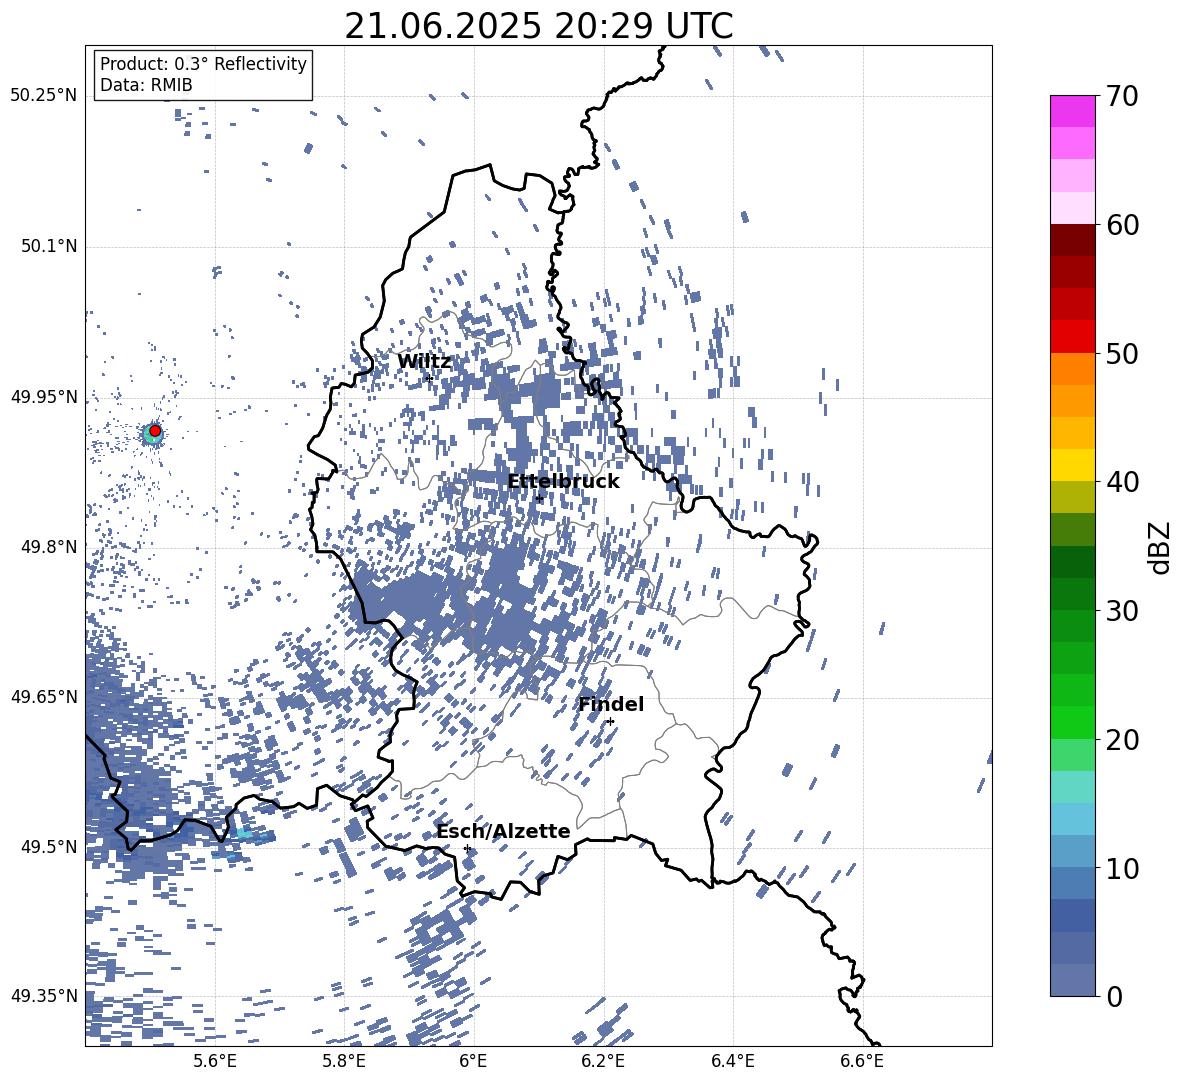Click the 50.1°N latitude label
The height and width of the screenshot is (1081, 1184).
(48, 246)
